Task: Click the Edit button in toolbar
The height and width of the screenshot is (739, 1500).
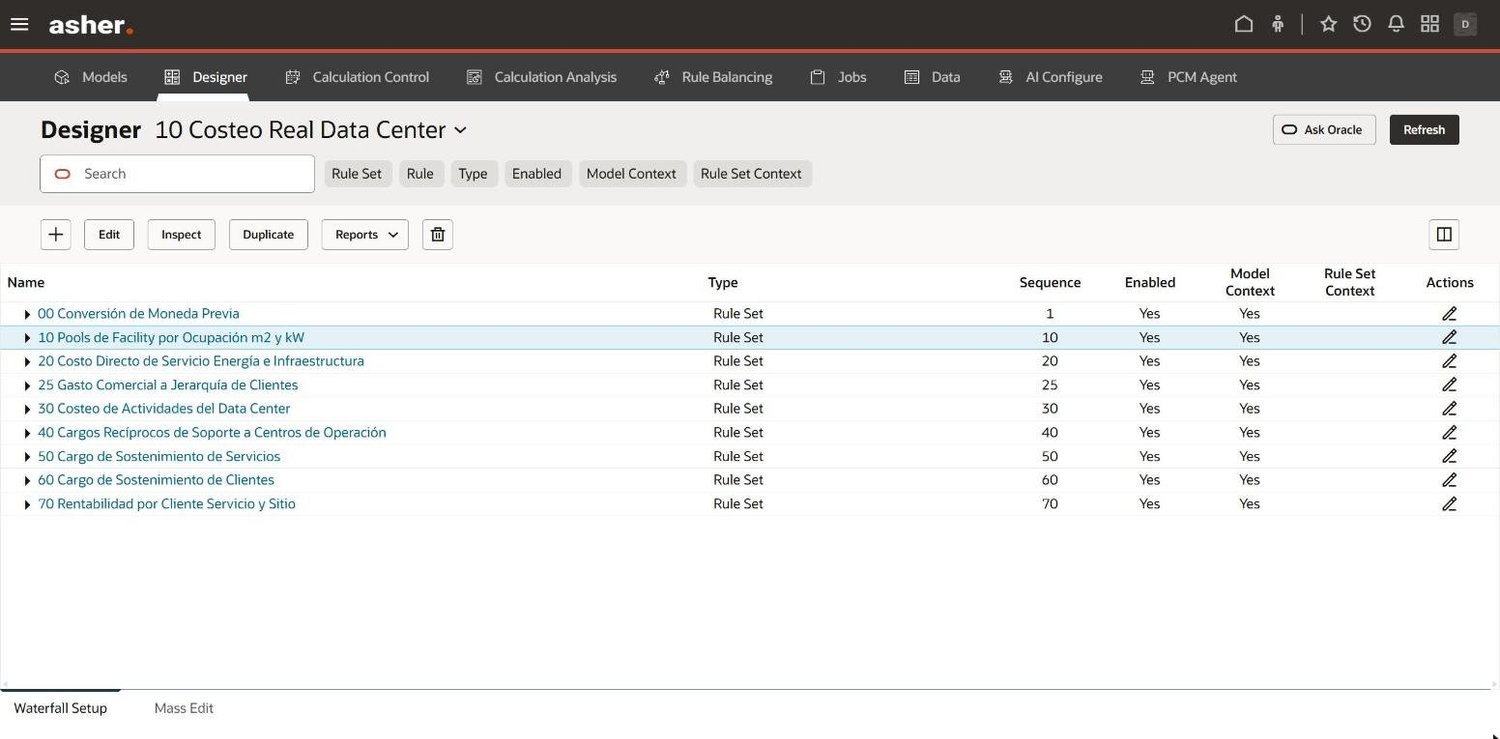Action: (x=109, y=234)
